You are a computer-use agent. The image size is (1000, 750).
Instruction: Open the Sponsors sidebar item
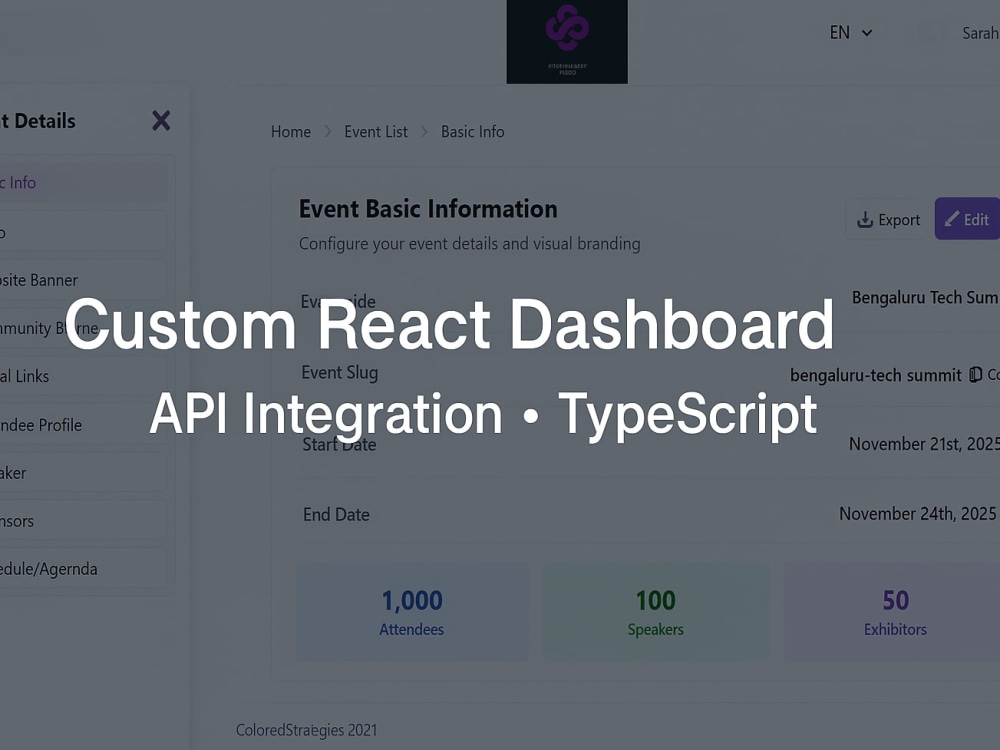(x=84, y=521)
